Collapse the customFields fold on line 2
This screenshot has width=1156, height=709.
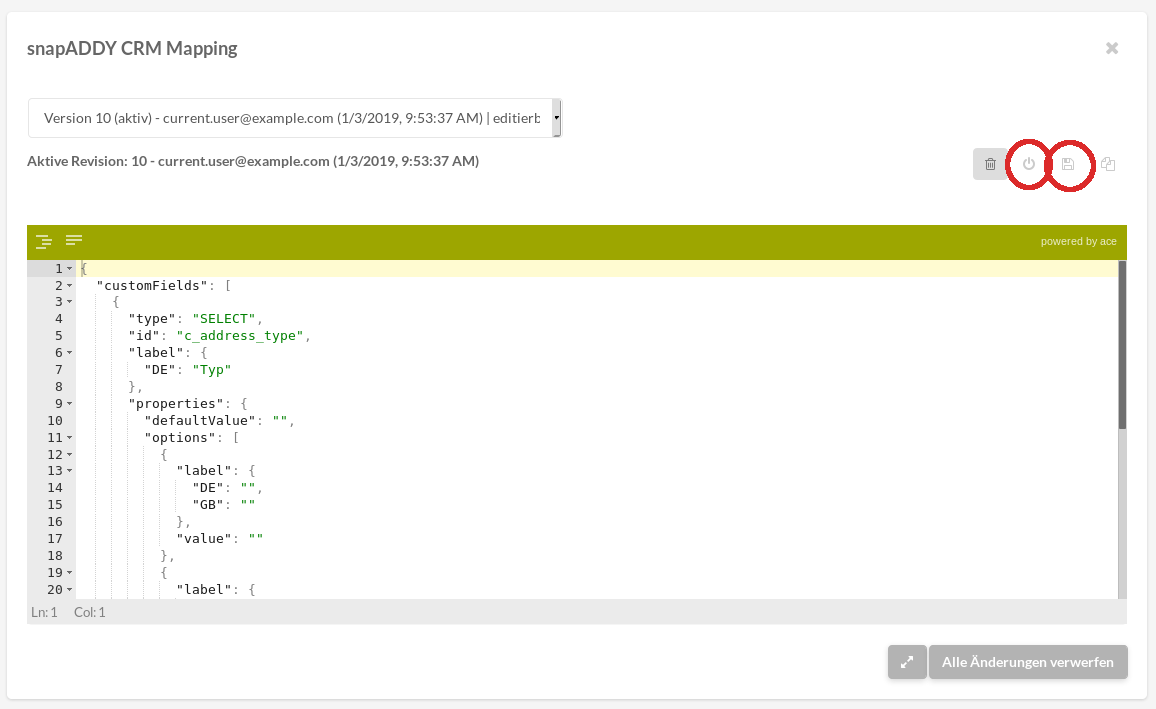pyautogui.click(x=70, y=286)
